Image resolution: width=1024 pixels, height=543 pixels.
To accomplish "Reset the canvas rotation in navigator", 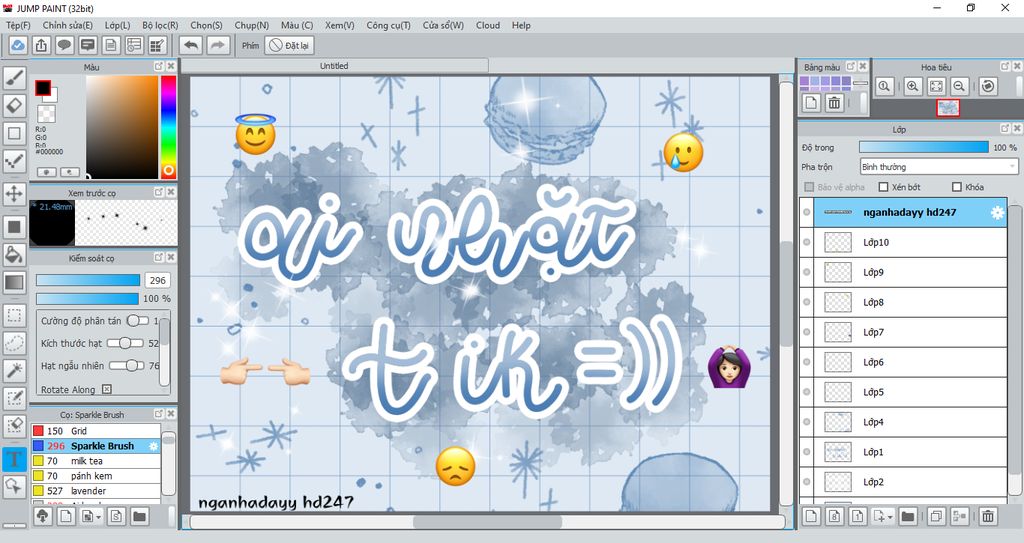I will pos(988,86).
